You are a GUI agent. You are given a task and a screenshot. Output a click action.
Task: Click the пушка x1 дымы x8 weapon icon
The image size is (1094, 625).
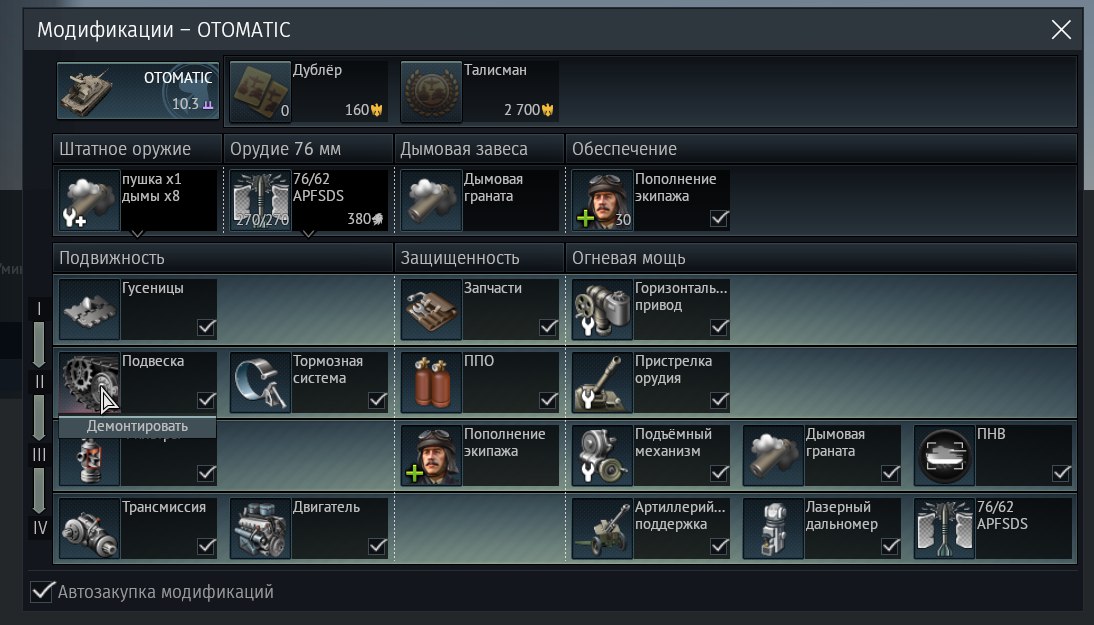click(89, 200)
